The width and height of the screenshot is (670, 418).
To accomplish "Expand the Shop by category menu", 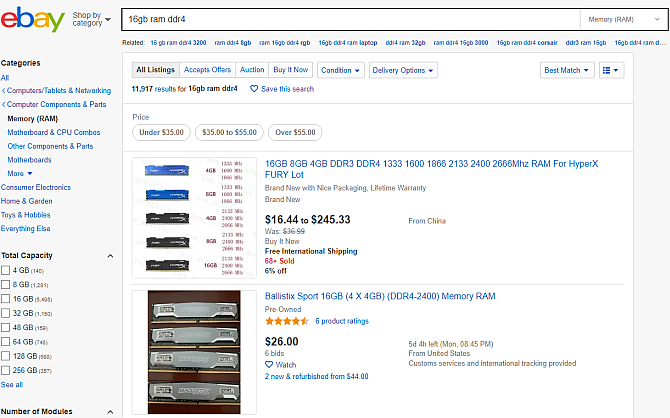I will click(91, 19).
